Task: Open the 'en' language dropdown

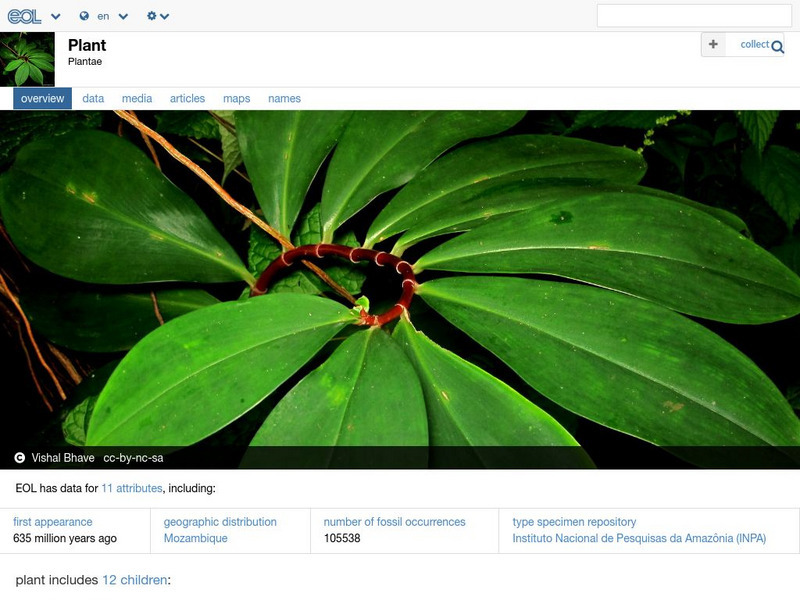Action: point(112,17)
